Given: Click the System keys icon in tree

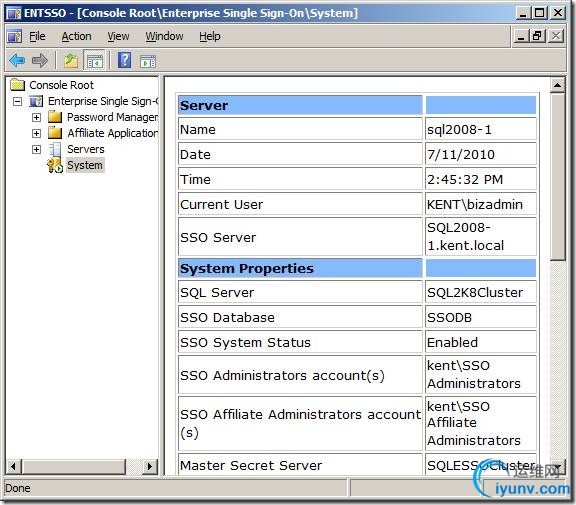Looking at the screenshot, I should click(x=55, y=165).
